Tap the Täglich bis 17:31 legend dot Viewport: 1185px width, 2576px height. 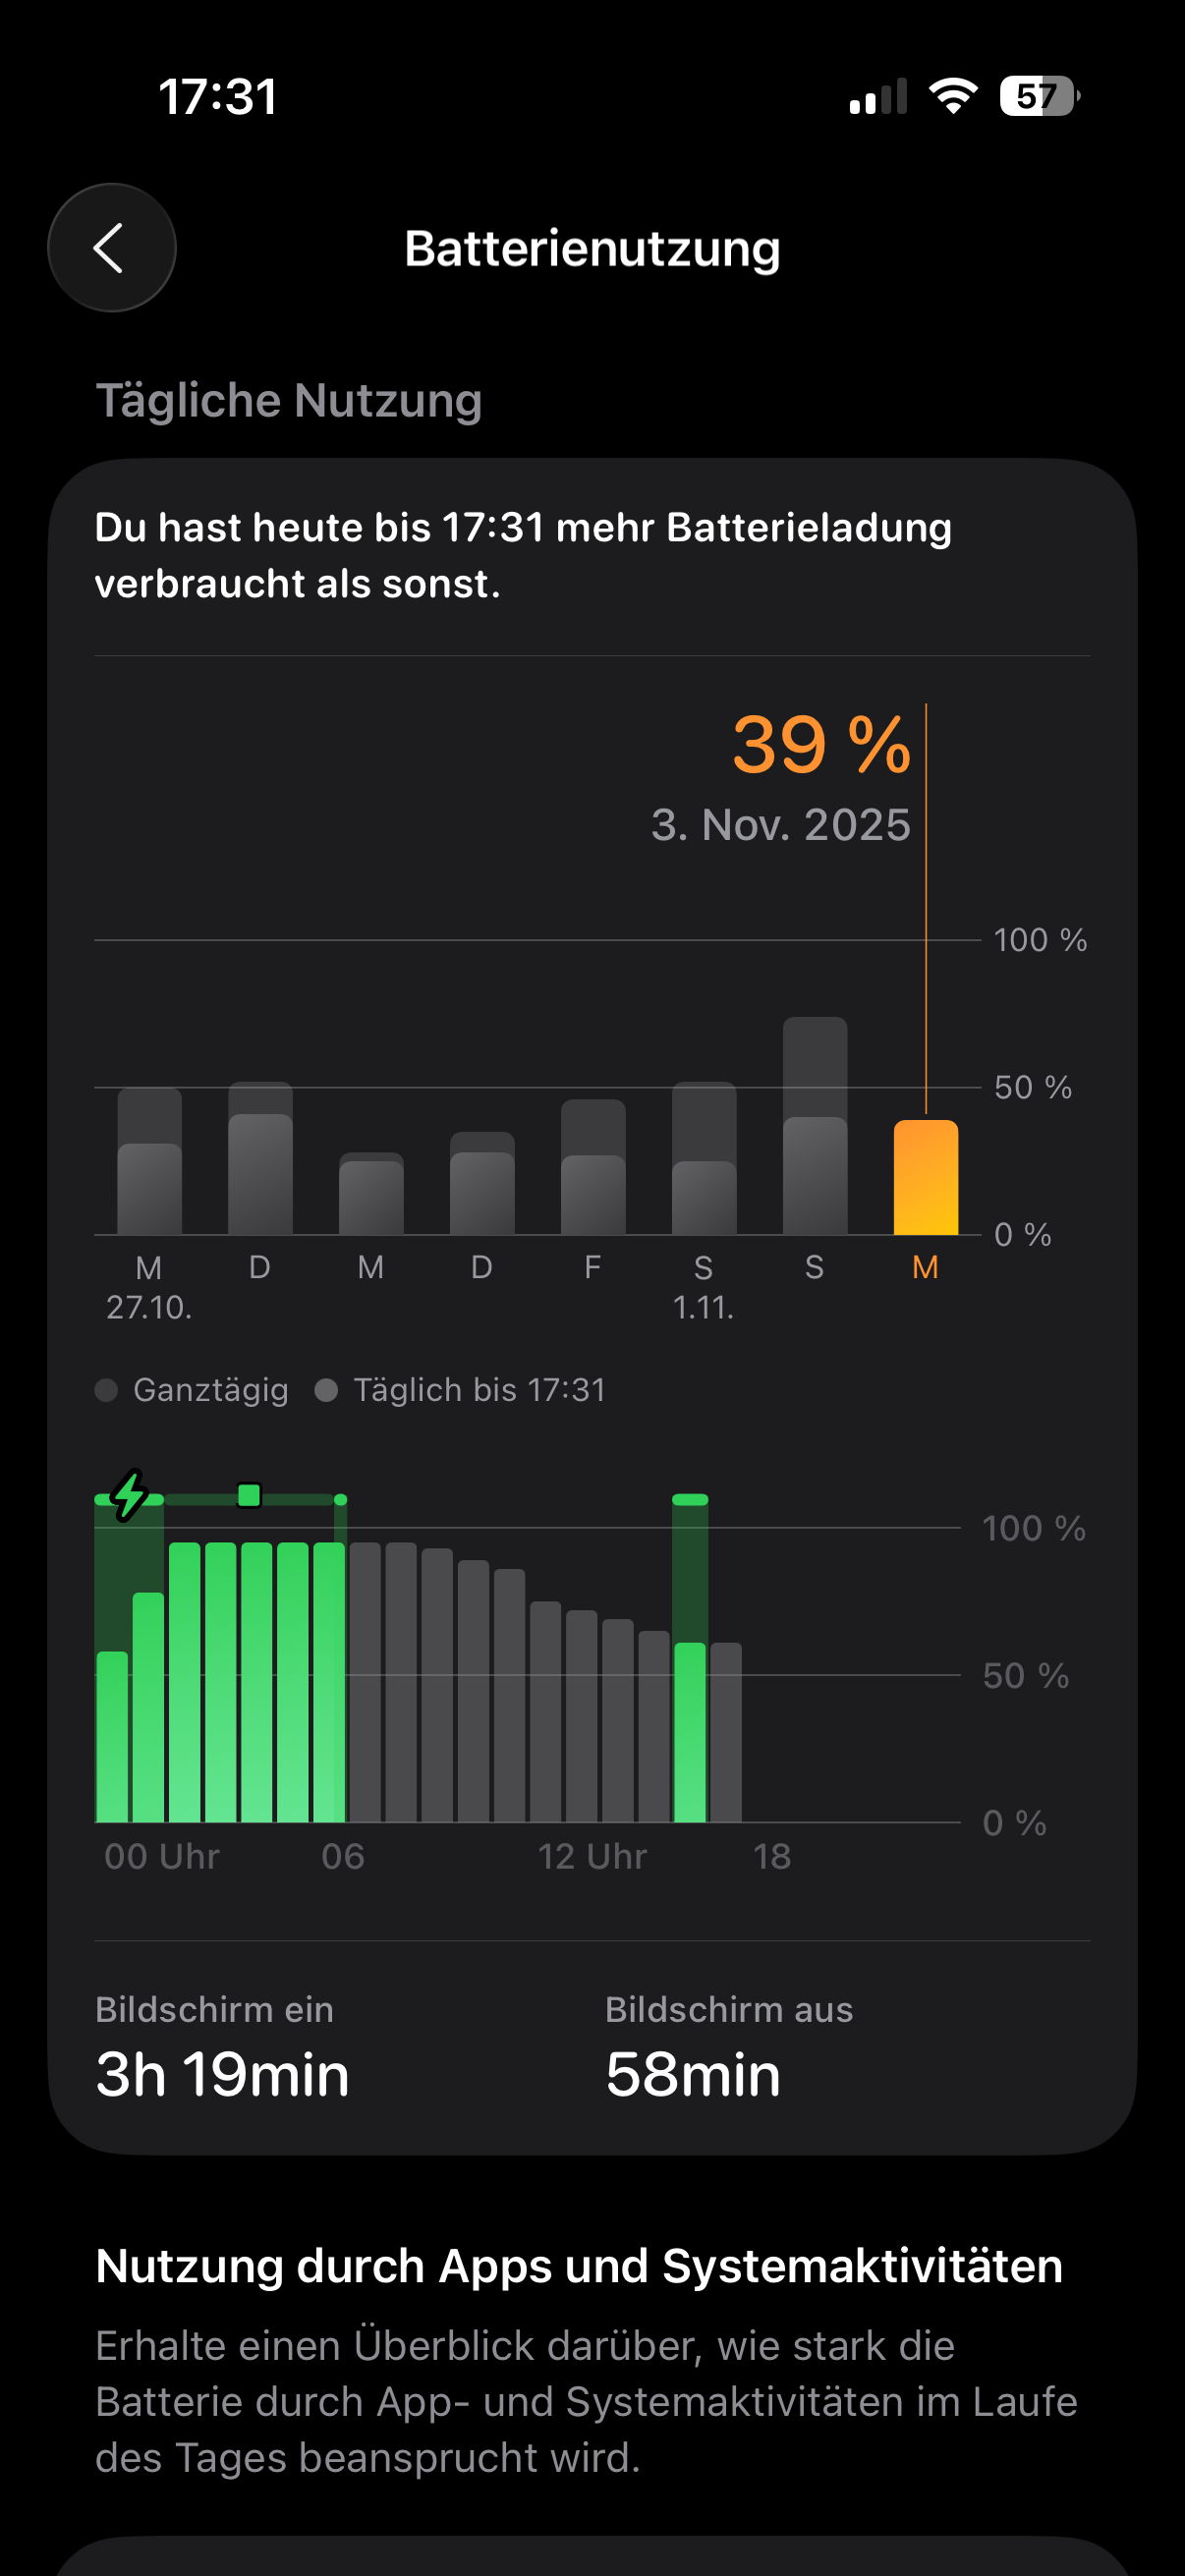point(326,1390)
